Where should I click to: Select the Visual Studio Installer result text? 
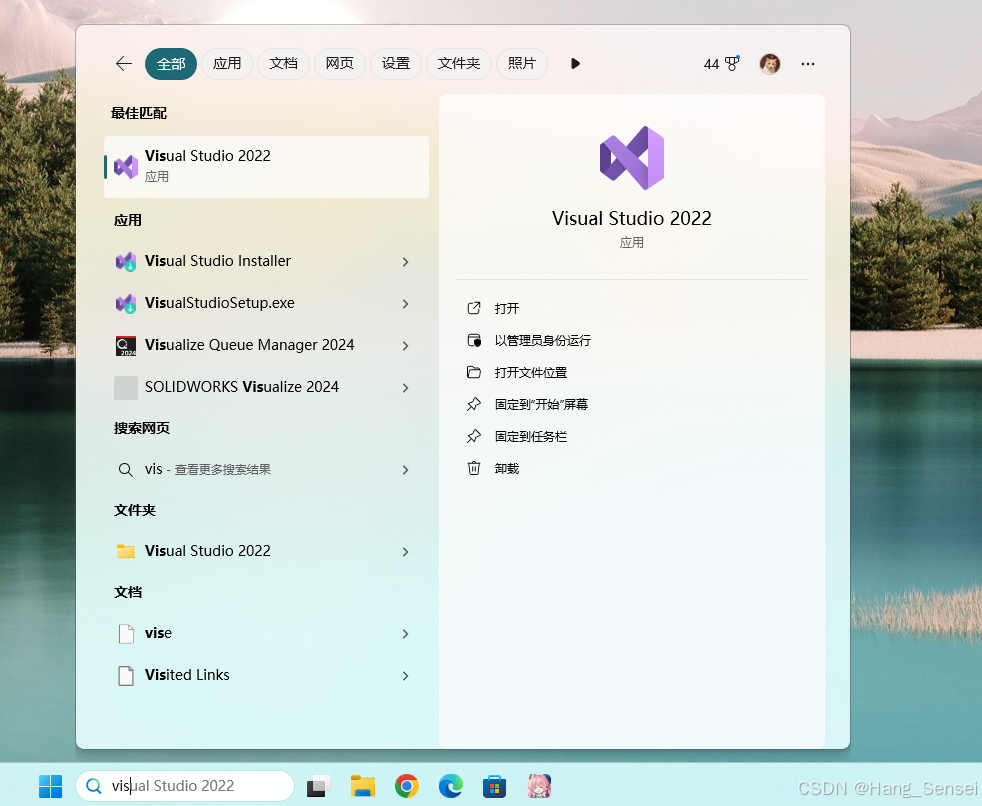coord(218,261)
